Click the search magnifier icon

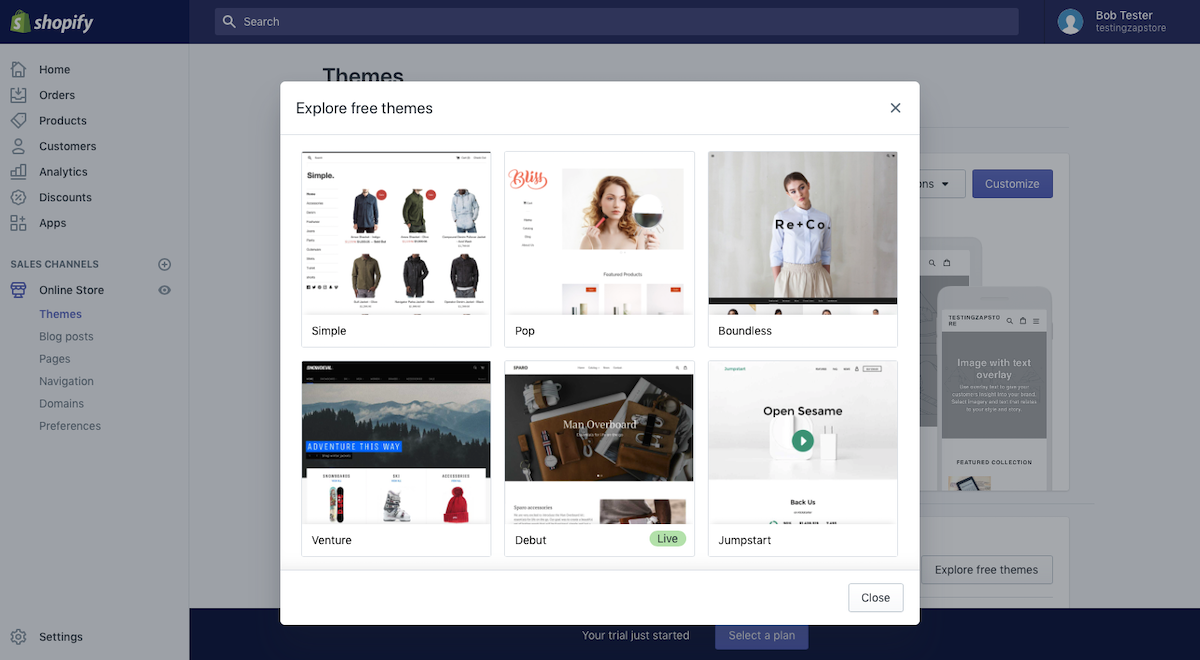point(229,21)
